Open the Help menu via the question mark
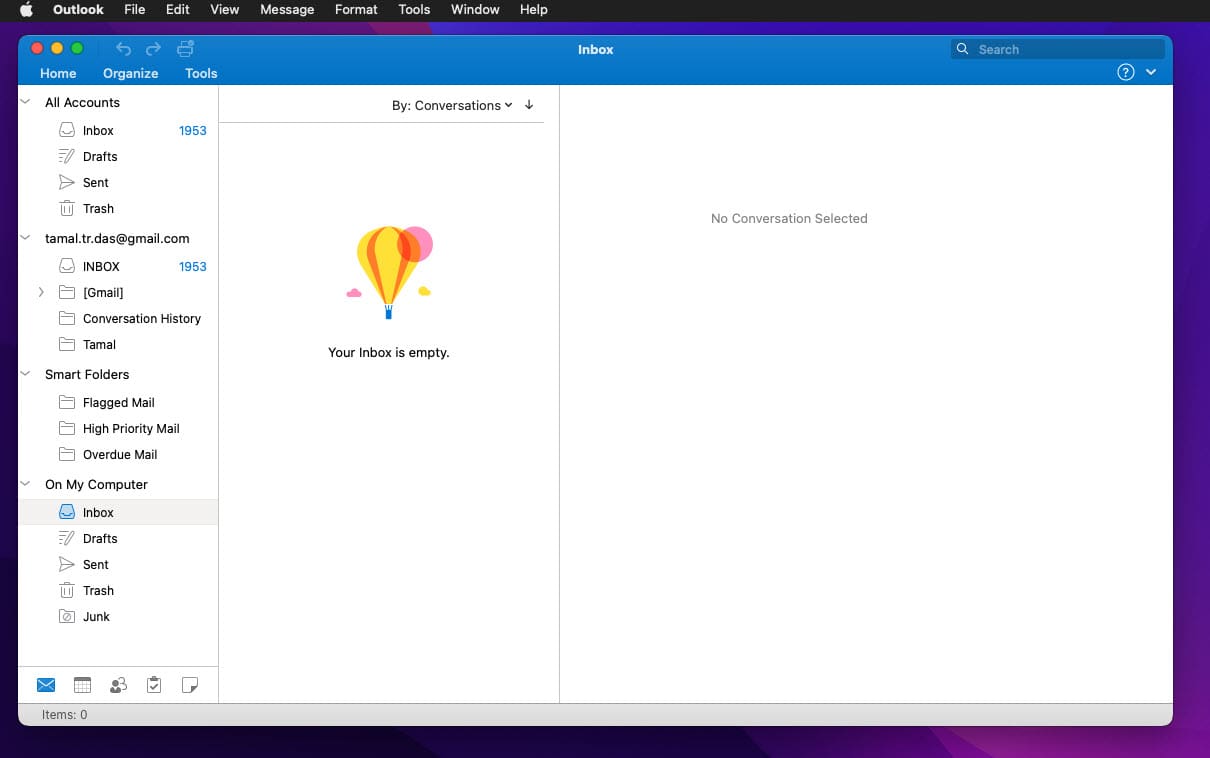The image size is (1210, 758). 1125,71
